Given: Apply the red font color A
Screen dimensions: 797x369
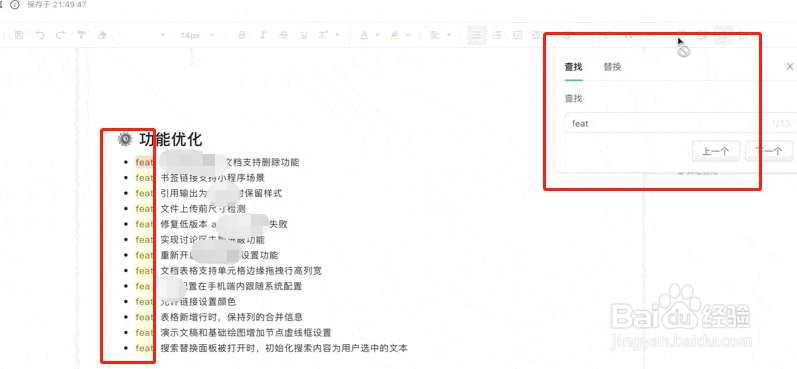Looking at the screenshot, I should (x=364, y=35).
